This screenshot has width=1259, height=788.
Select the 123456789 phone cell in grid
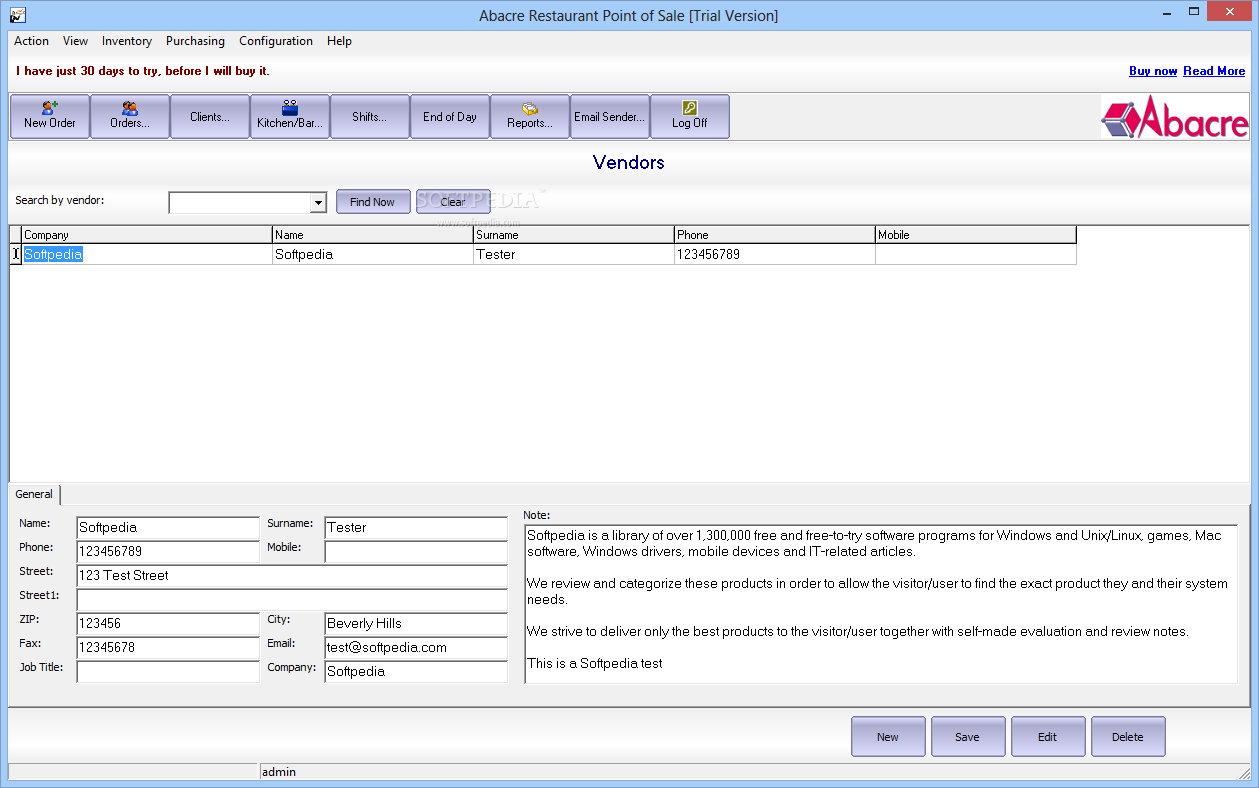click(x=775, y=254)
